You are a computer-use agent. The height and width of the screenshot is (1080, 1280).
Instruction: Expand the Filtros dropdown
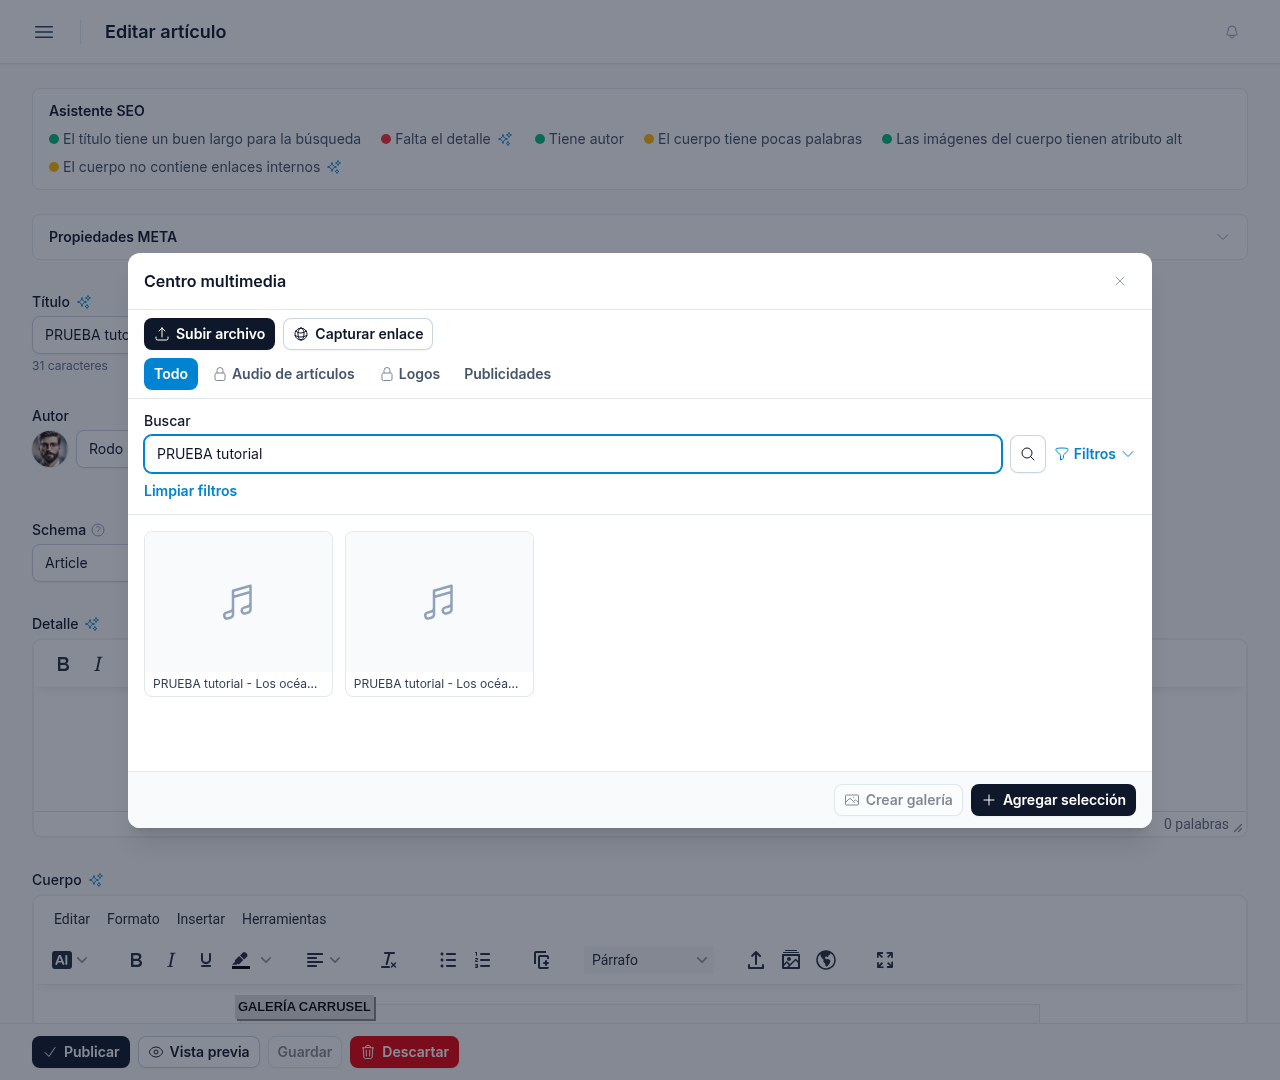pos(1095,454)
